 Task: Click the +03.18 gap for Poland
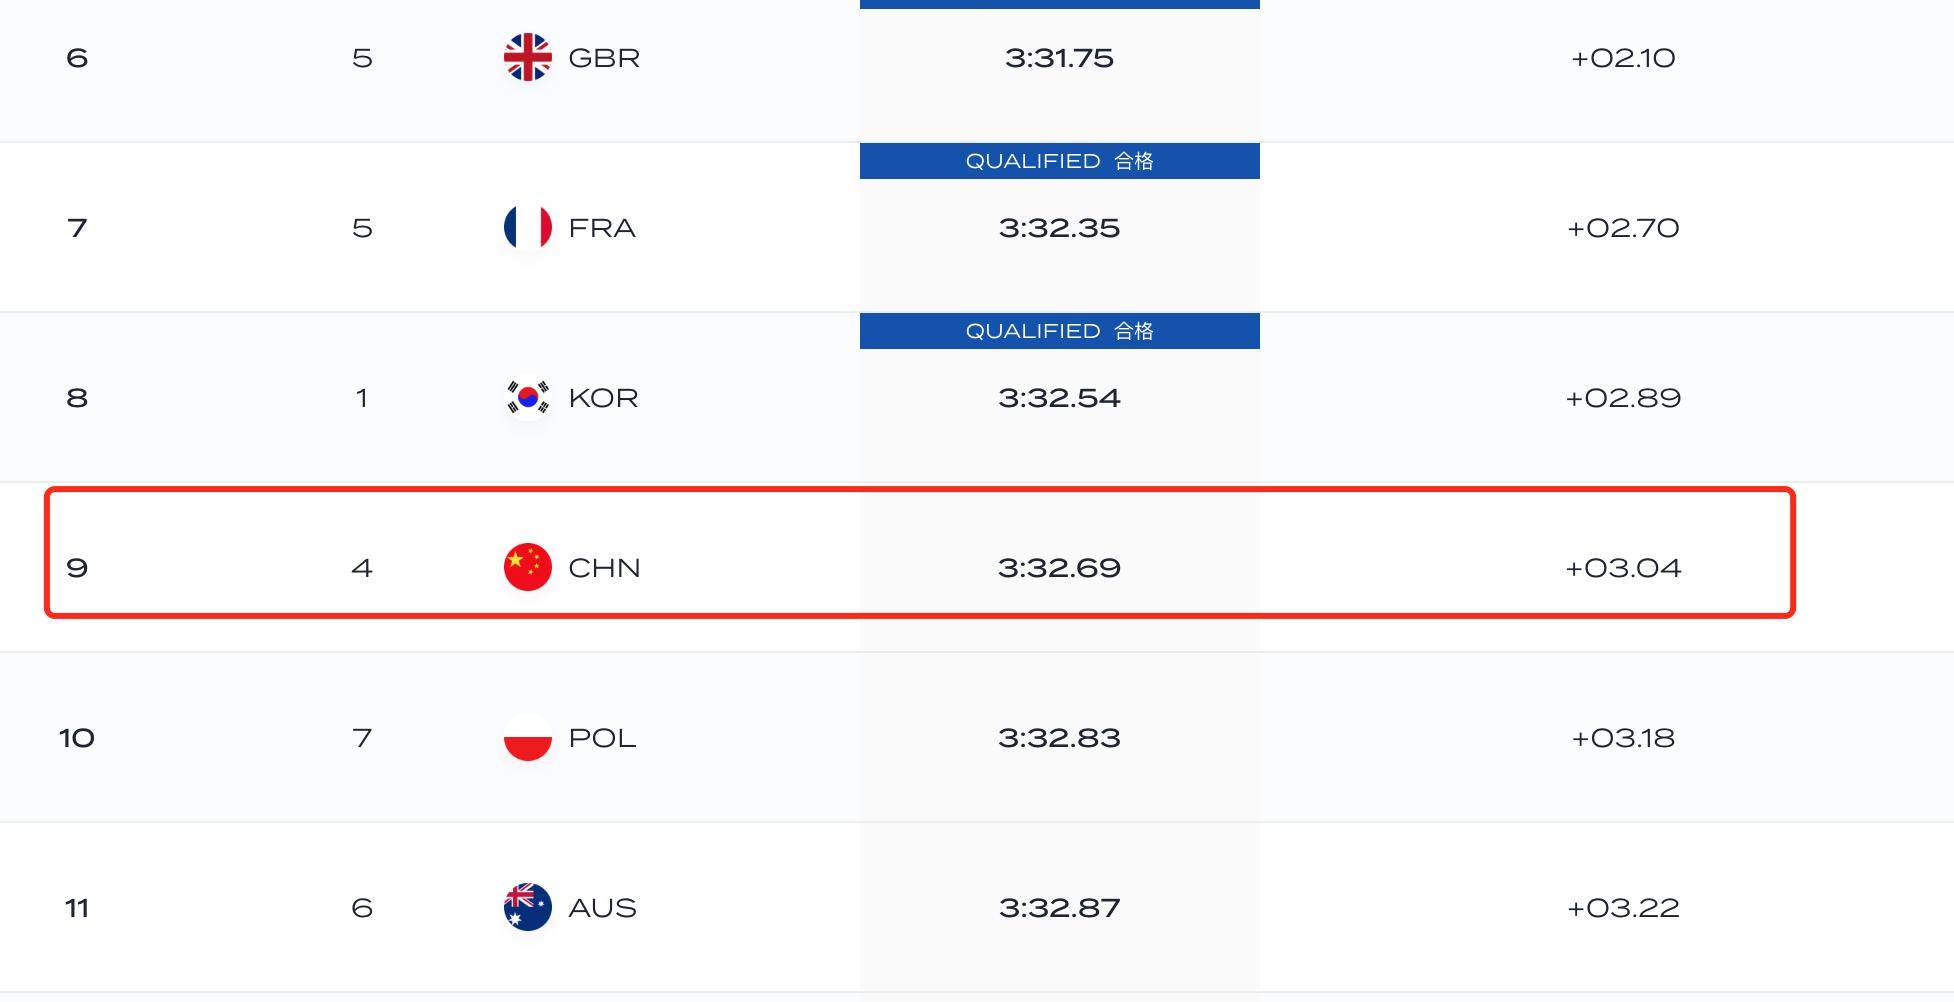coord(1622,738)
